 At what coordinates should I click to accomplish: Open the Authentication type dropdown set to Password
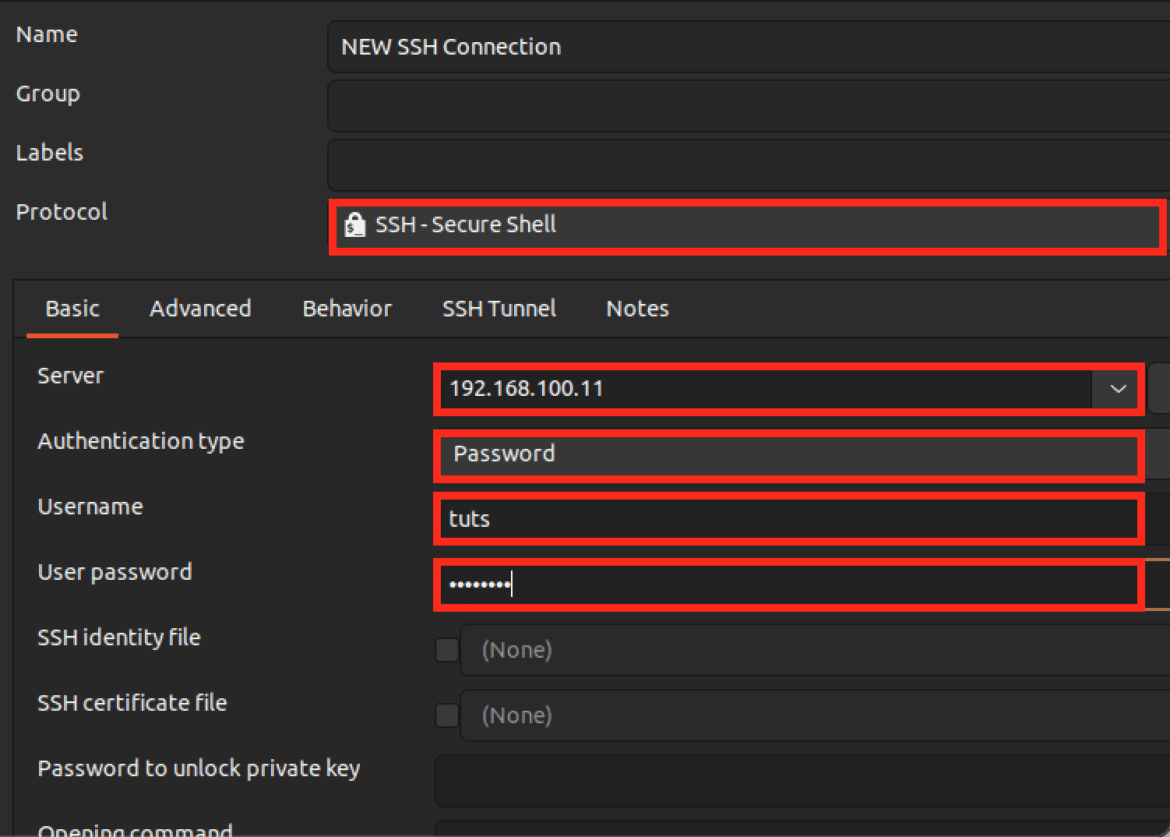point(788,454)
